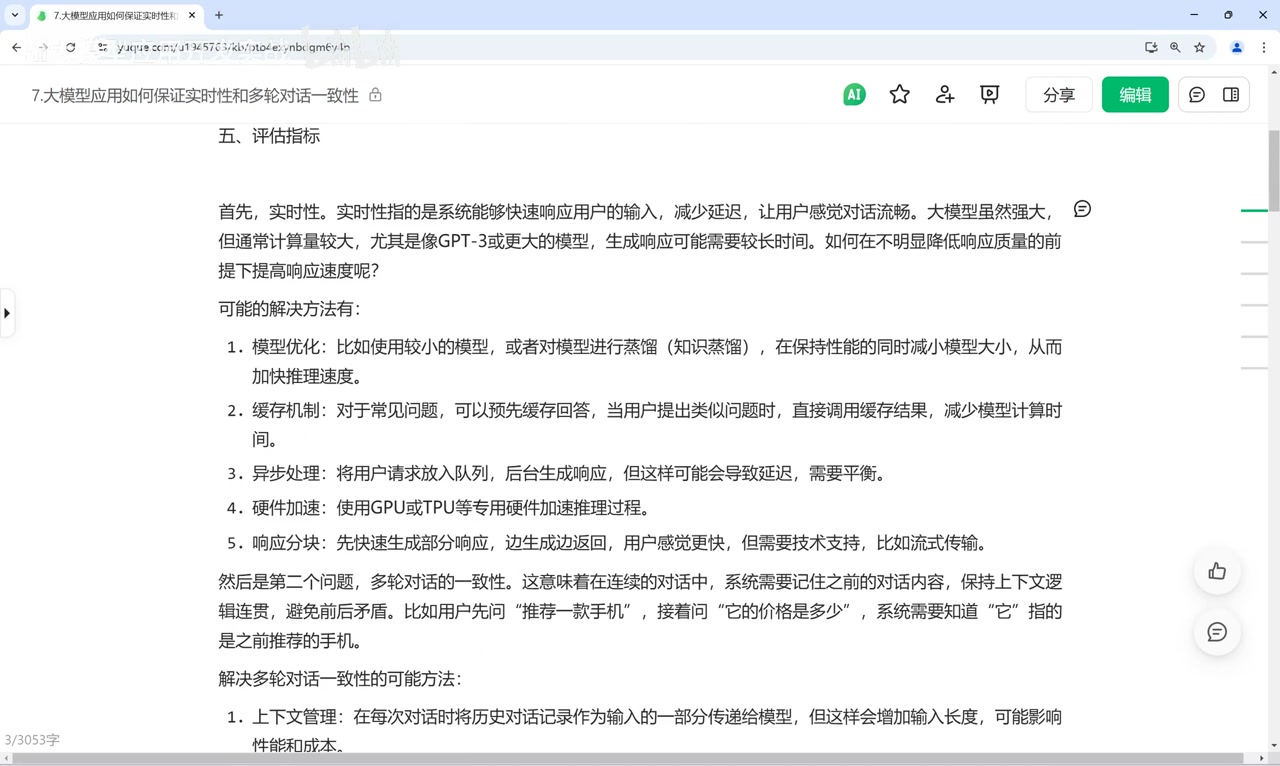Expand the left sidebar arrow

(7, 313)
